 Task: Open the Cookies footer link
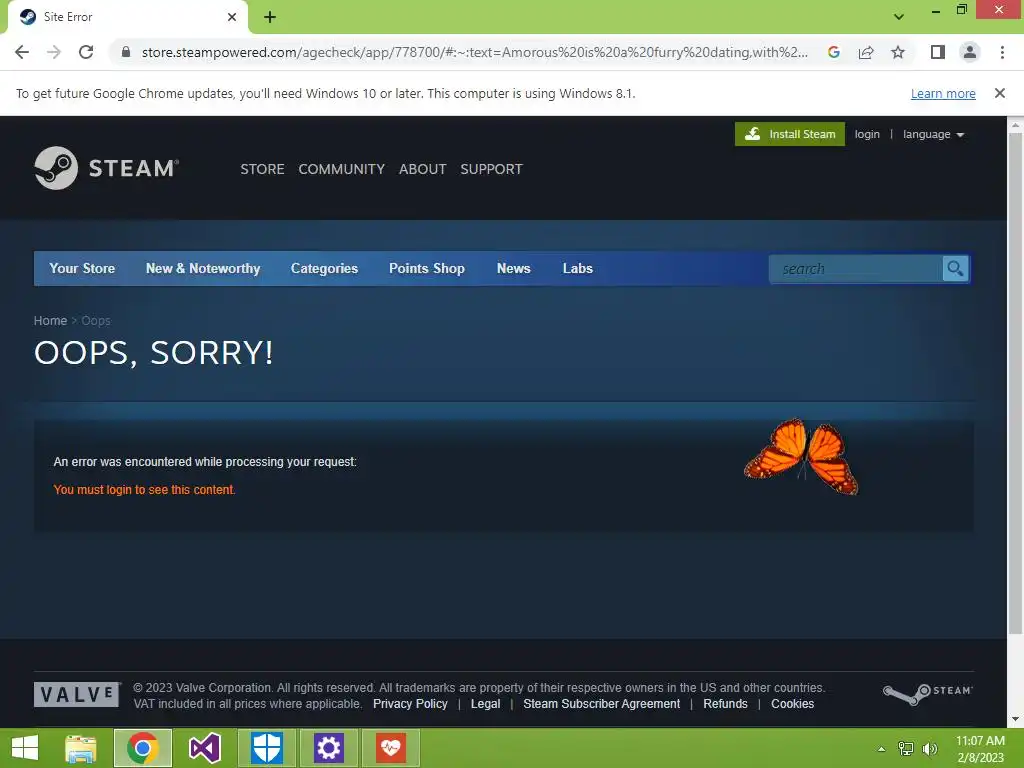tap(792, 703)
